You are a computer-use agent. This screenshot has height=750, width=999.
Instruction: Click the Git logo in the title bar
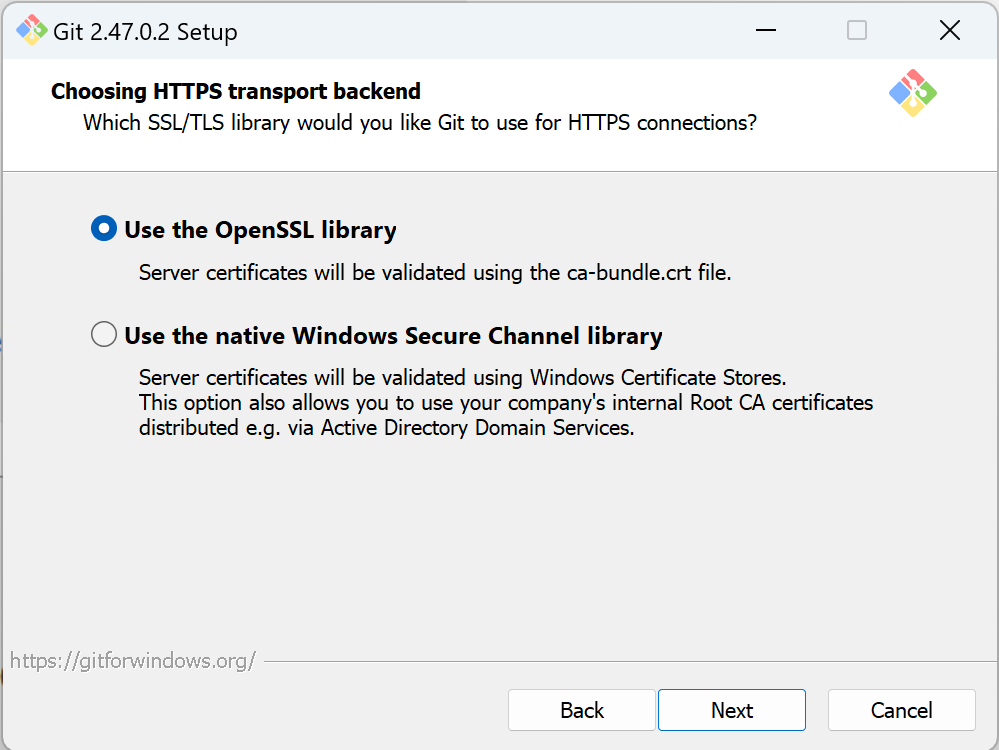click(x=31, y=30)
